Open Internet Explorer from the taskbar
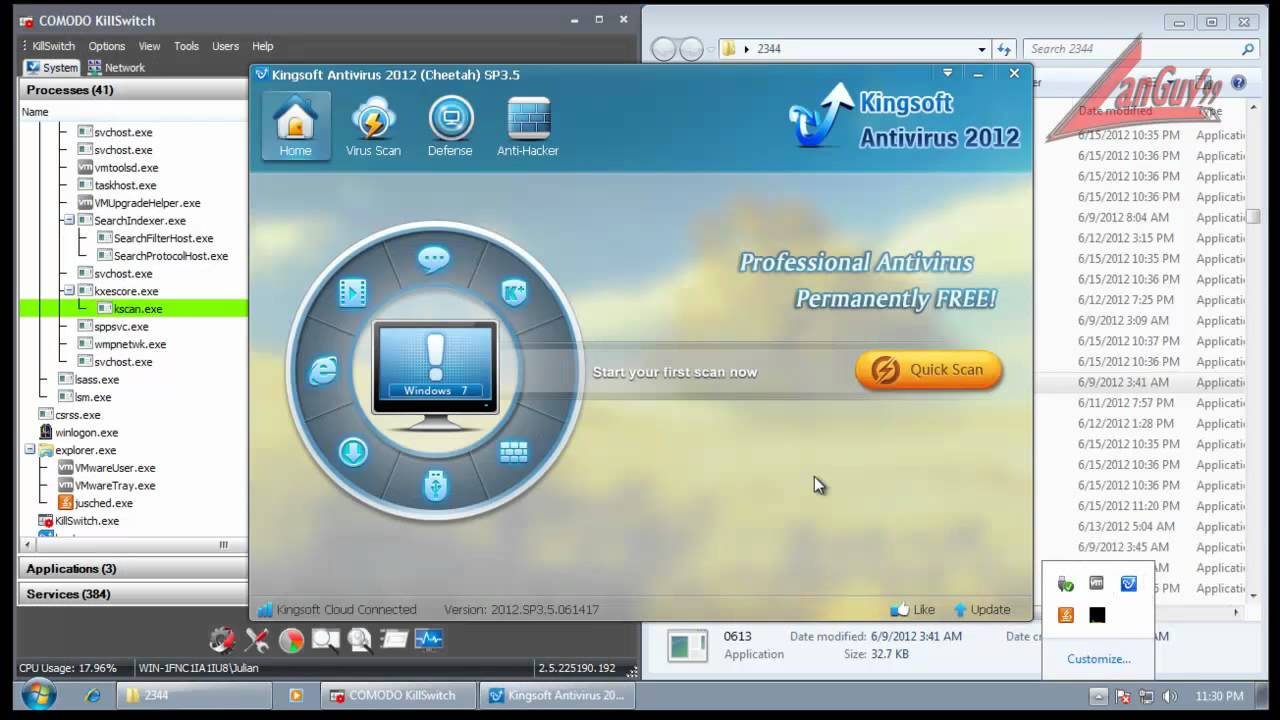 (93, 695)
